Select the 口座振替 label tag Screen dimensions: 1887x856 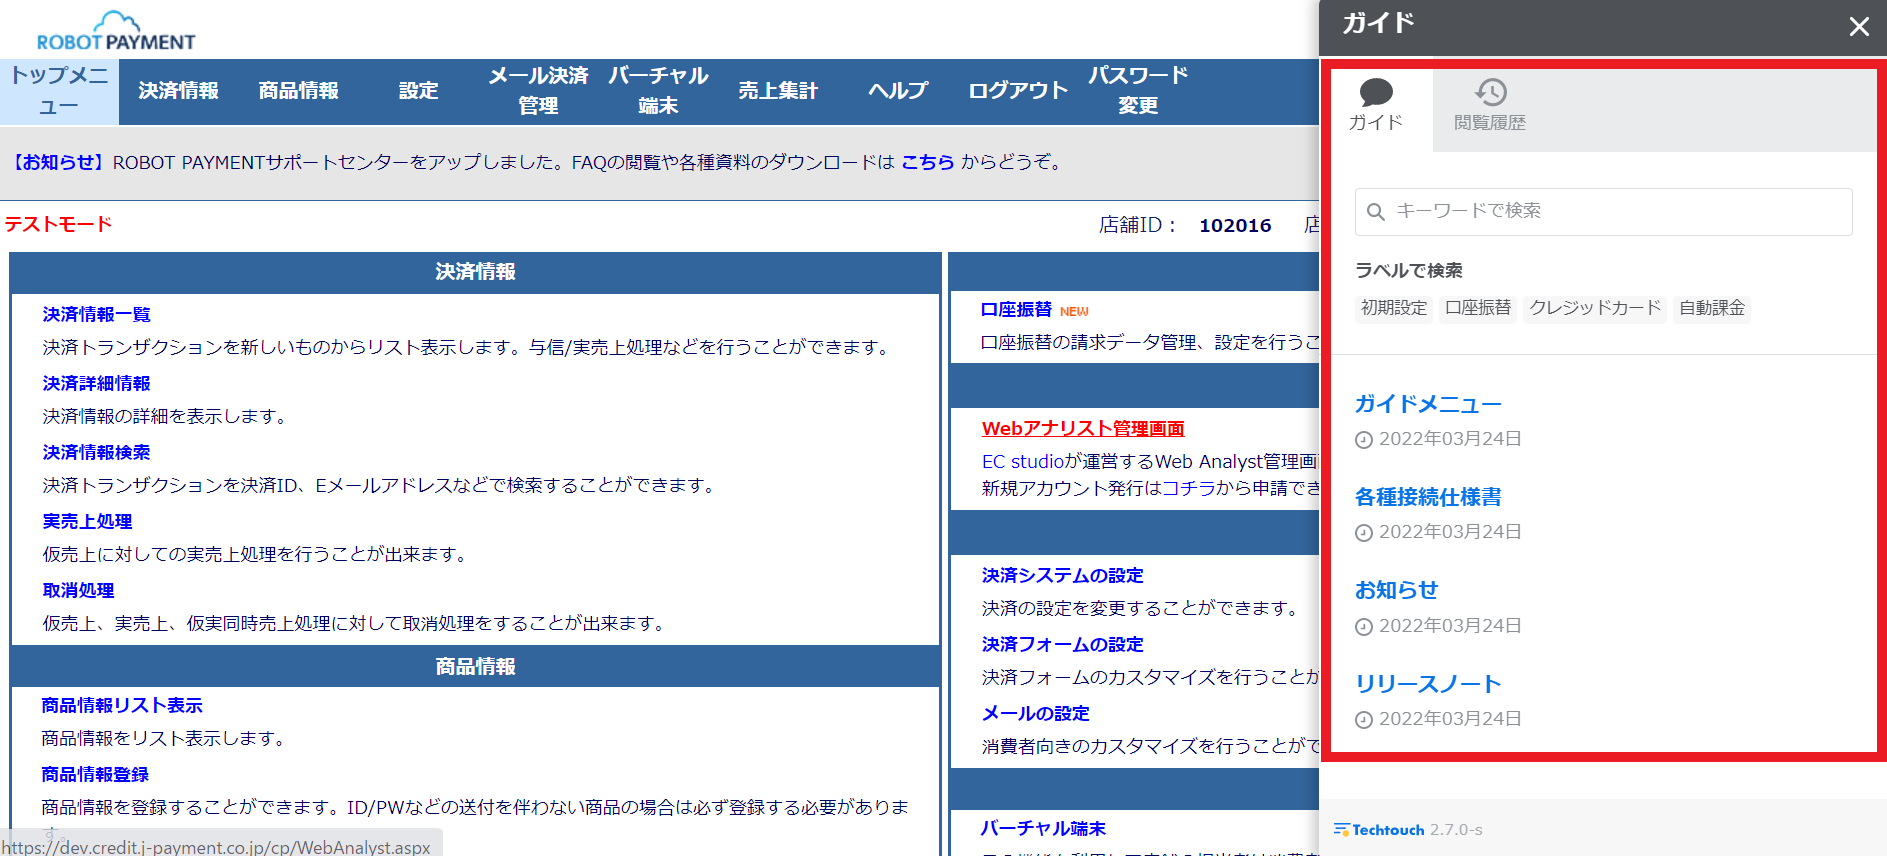point(1477,308)
